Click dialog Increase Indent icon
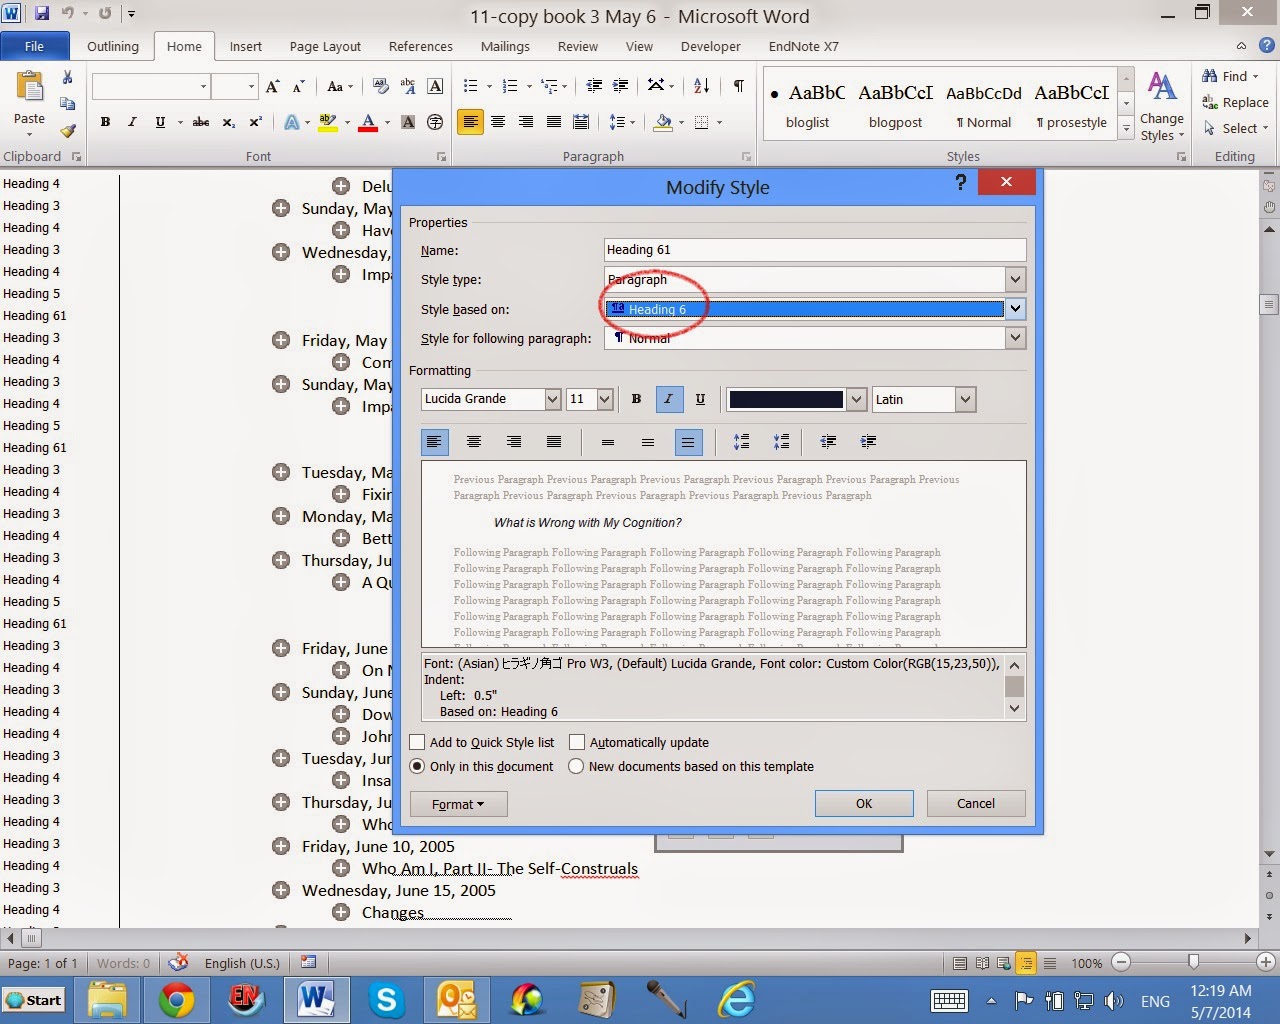The height and width of the screenshot is (1024, 1280). coord(868,442)
